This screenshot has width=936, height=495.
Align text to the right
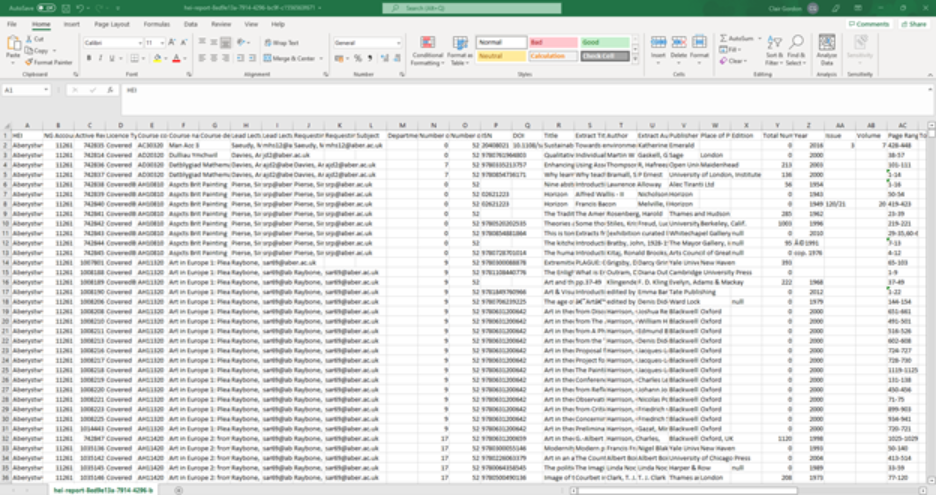(x=225, y=59)
